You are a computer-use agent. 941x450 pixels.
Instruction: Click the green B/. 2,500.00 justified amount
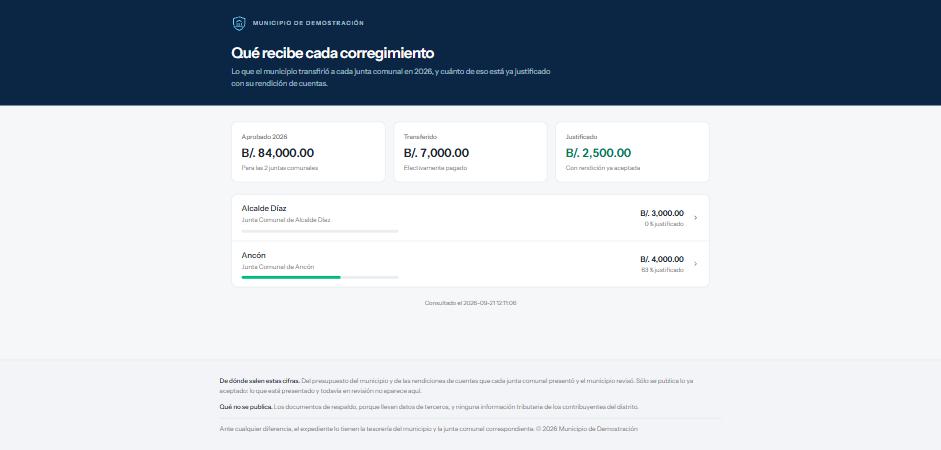598,153
